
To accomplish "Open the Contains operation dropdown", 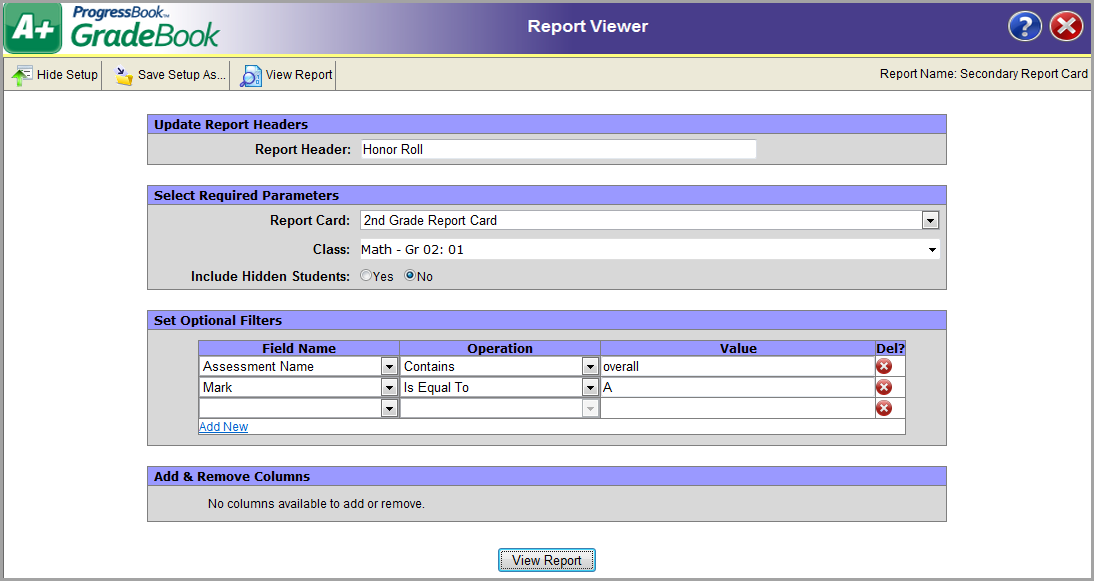I will click(590, 366).
